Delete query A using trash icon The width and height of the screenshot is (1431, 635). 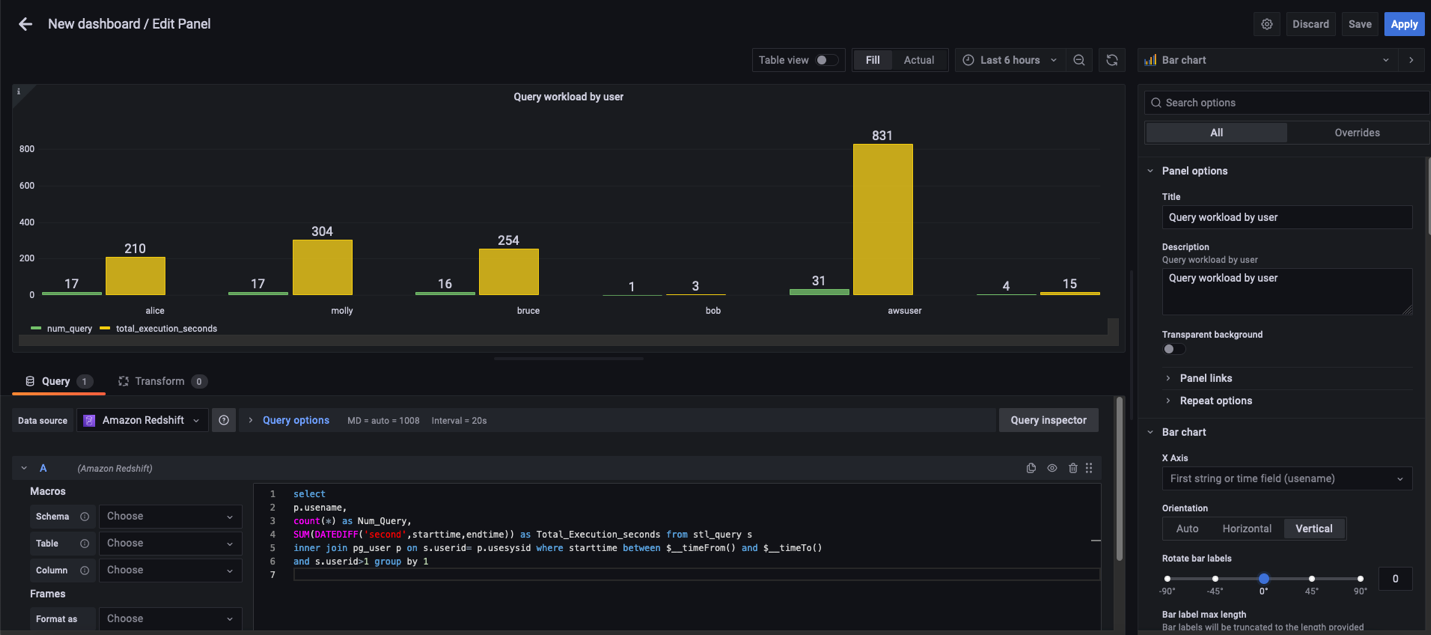1072,468
